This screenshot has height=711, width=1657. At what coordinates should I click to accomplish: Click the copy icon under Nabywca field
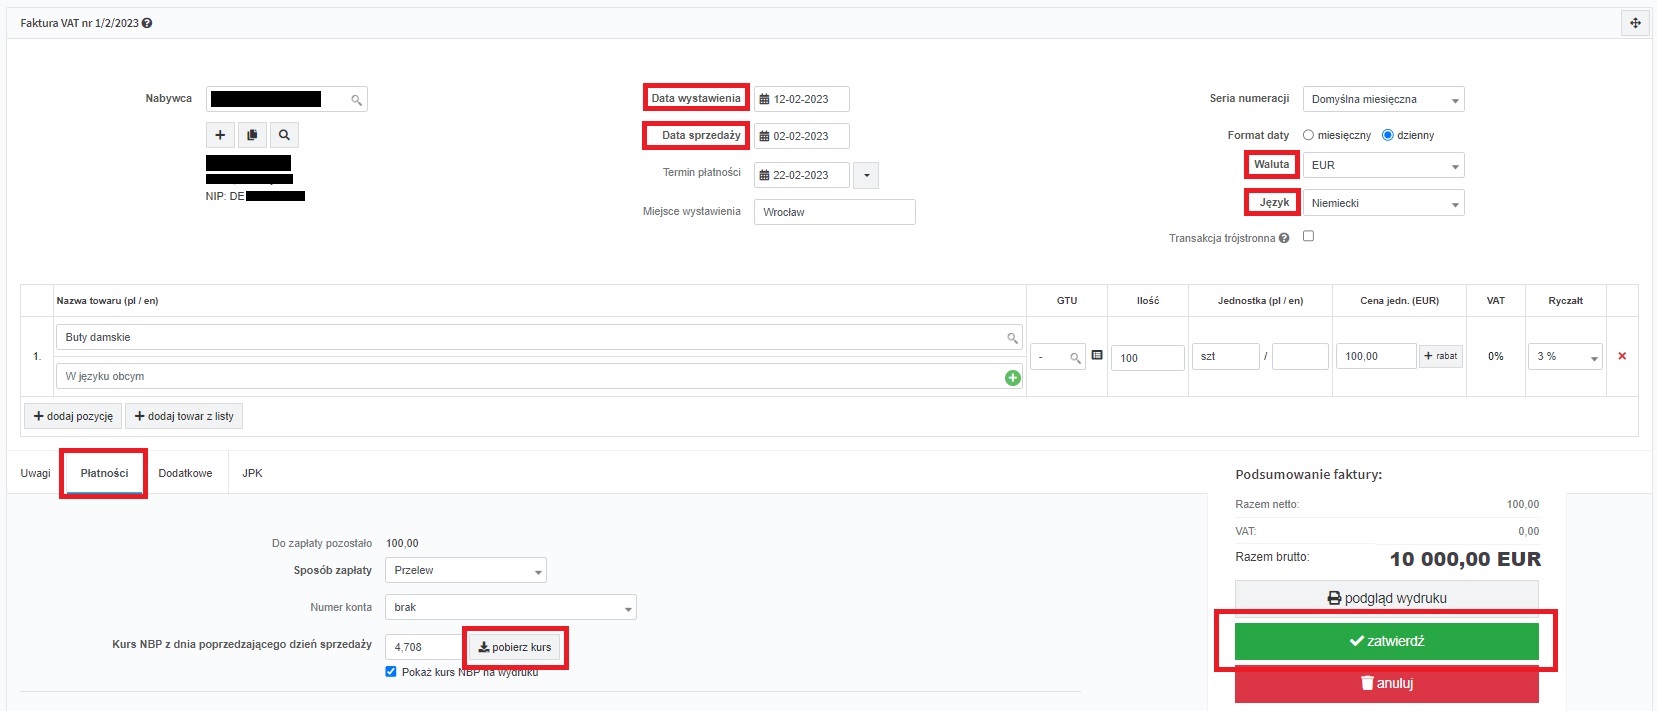coord(252,135)
